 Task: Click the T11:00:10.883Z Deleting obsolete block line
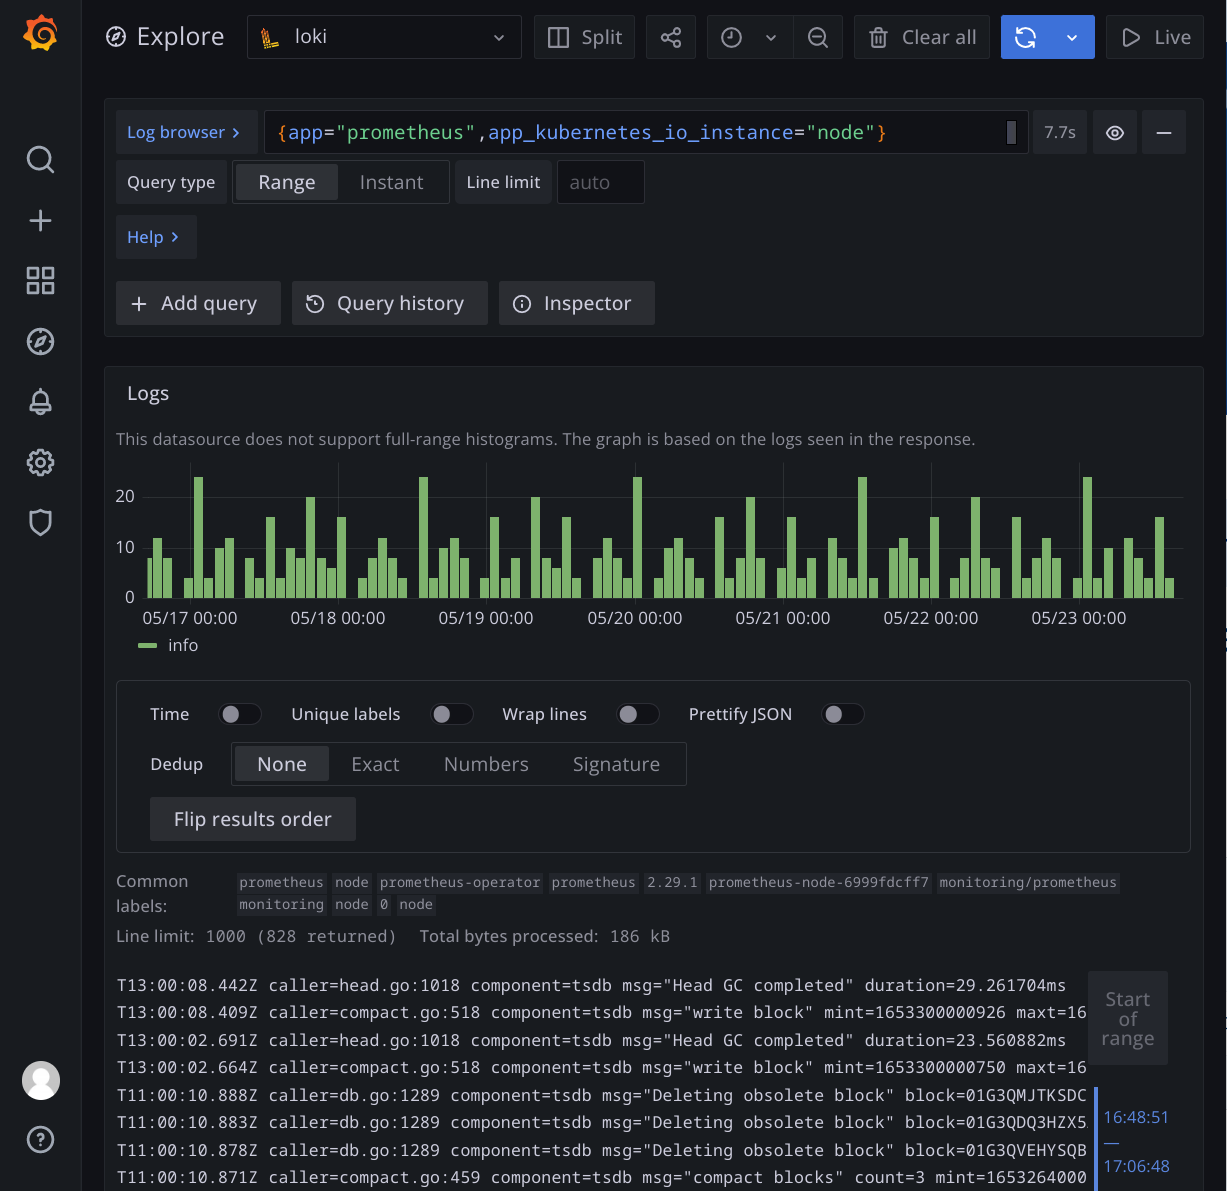coord(601,1122)
